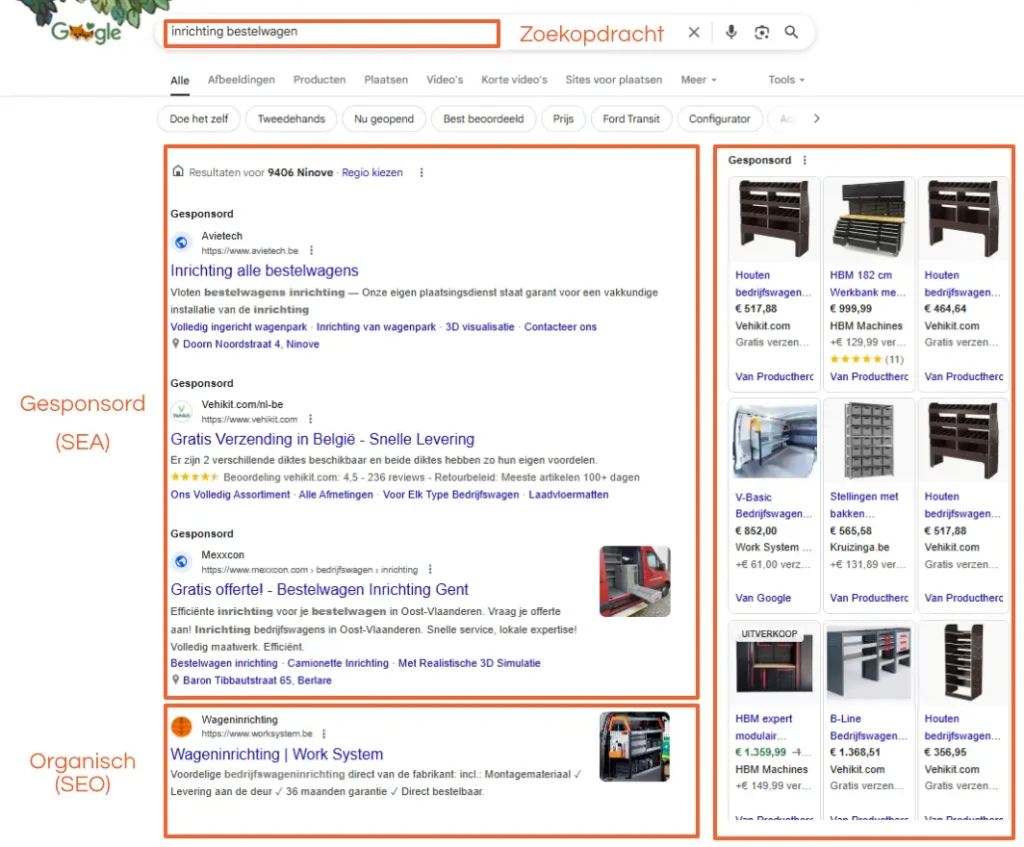This screenshot has width=1024, height=847.
Task: Open the three-dot menu next to Regio kiezen
Action: (421, 172)
